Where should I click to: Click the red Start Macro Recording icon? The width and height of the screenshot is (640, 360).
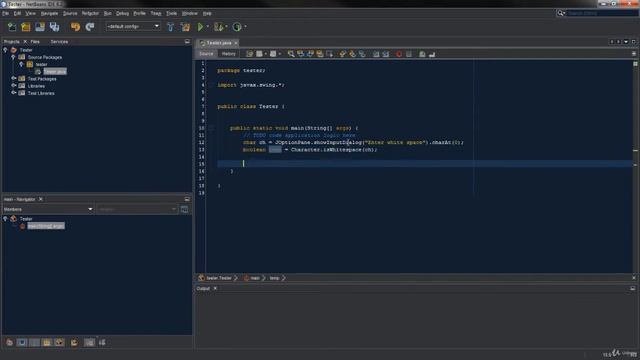[x=399, y=54]
